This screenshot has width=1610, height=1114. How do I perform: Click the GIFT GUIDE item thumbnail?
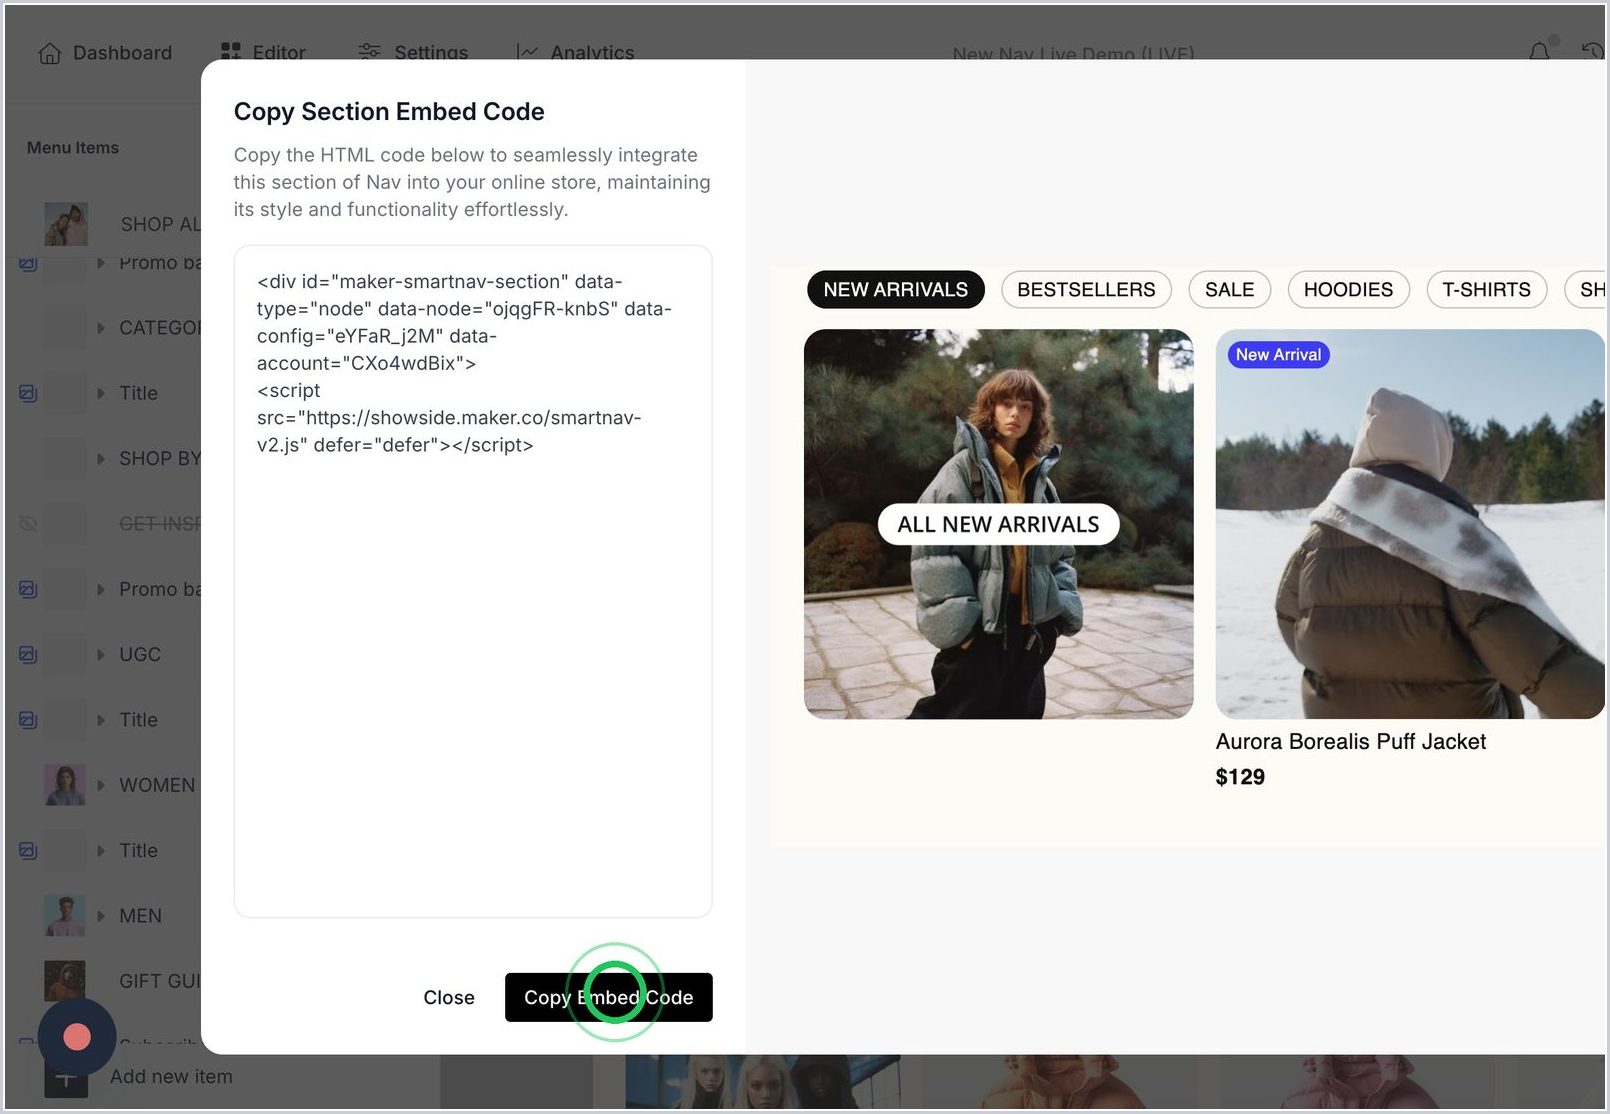(x=65, y=981)
